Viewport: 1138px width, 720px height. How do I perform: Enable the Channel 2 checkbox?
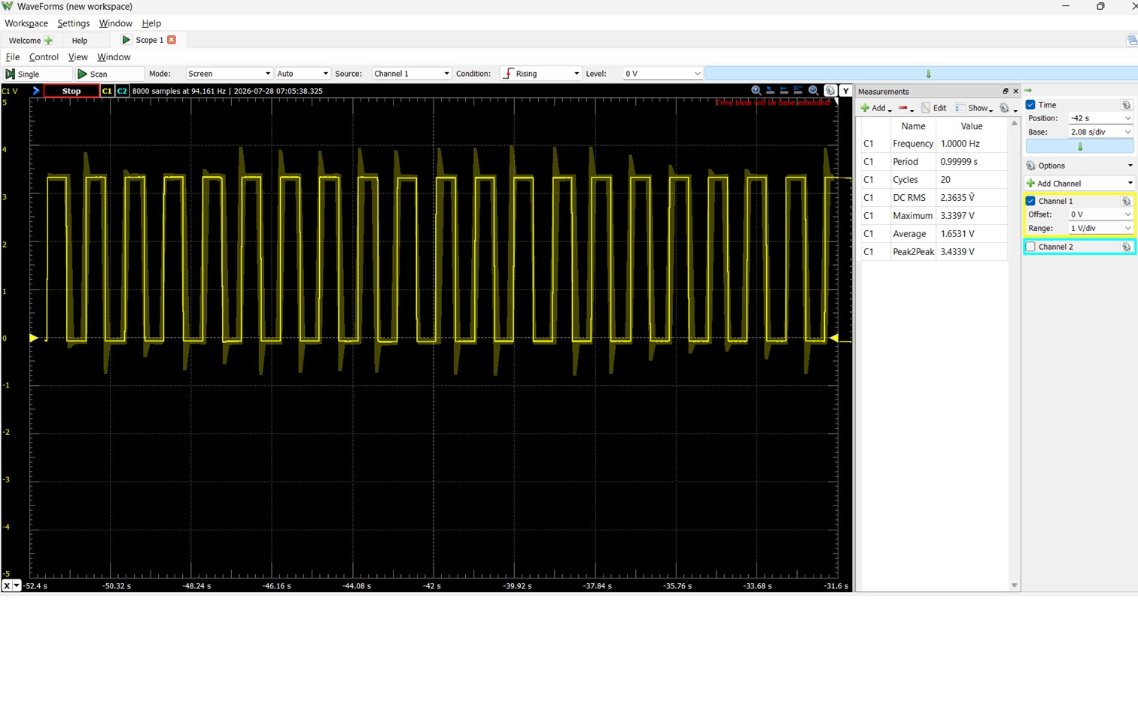(1031, 247)
